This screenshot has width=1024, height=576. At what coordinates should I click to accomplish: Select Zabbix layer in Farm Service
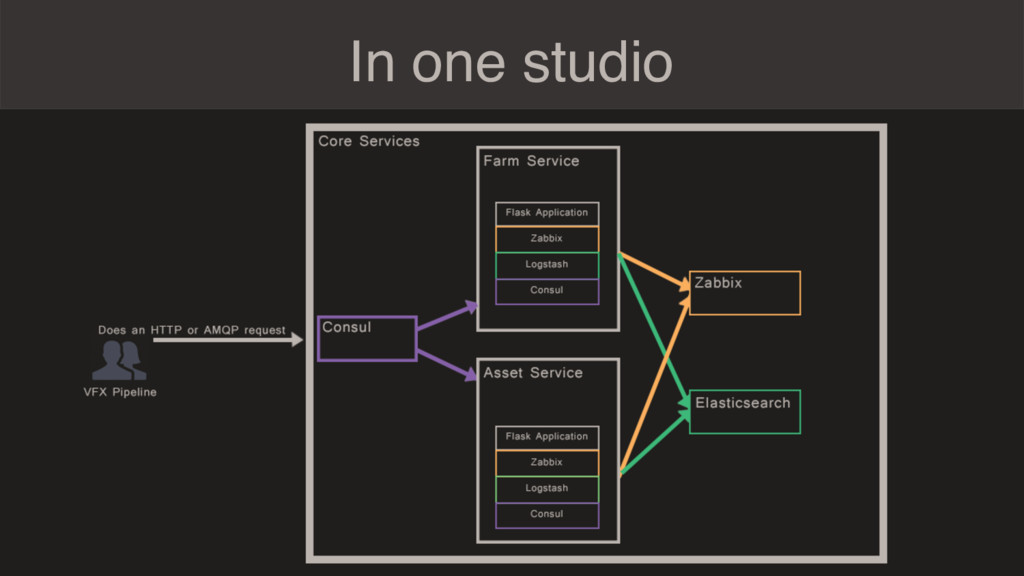coord(547,239)
